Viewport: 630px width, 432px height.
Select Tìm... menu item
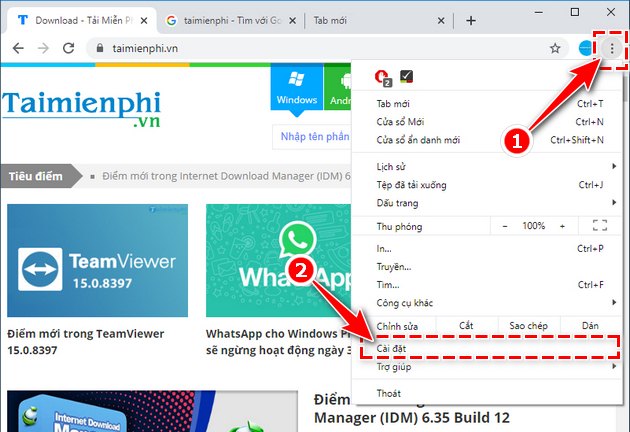coord(487,285)
